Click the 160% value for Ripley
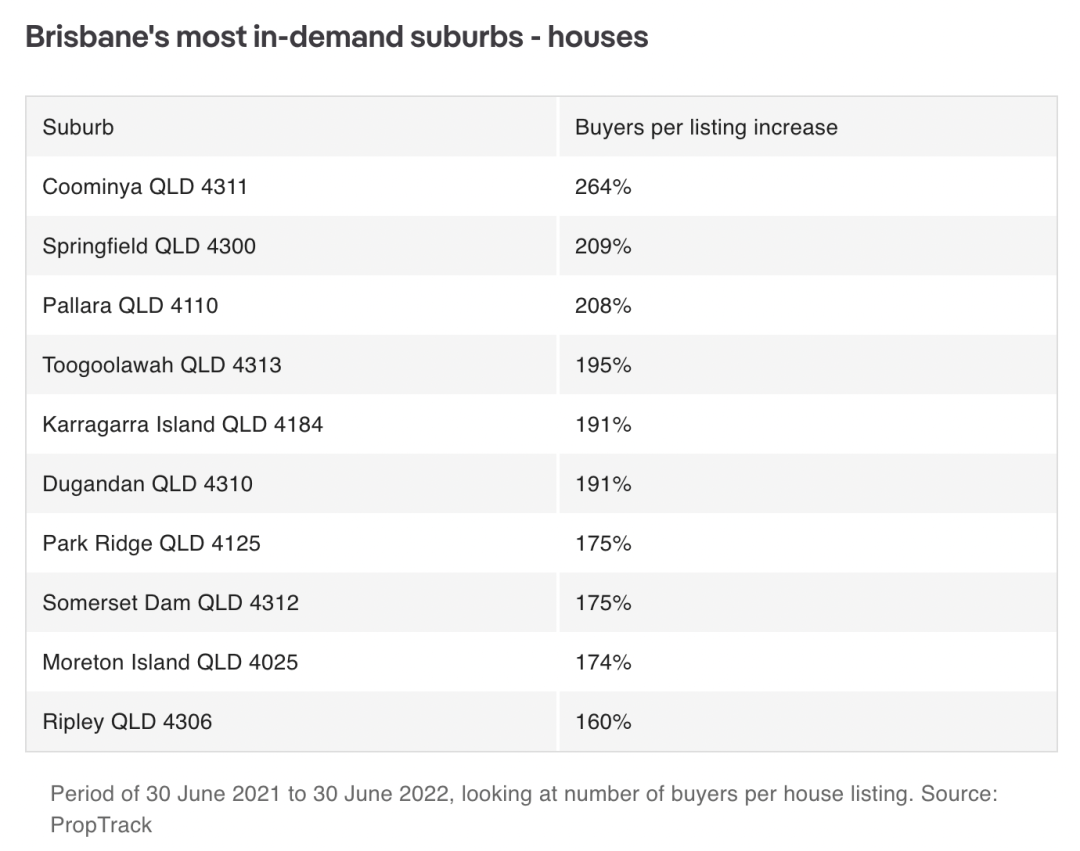 (603, 722)
